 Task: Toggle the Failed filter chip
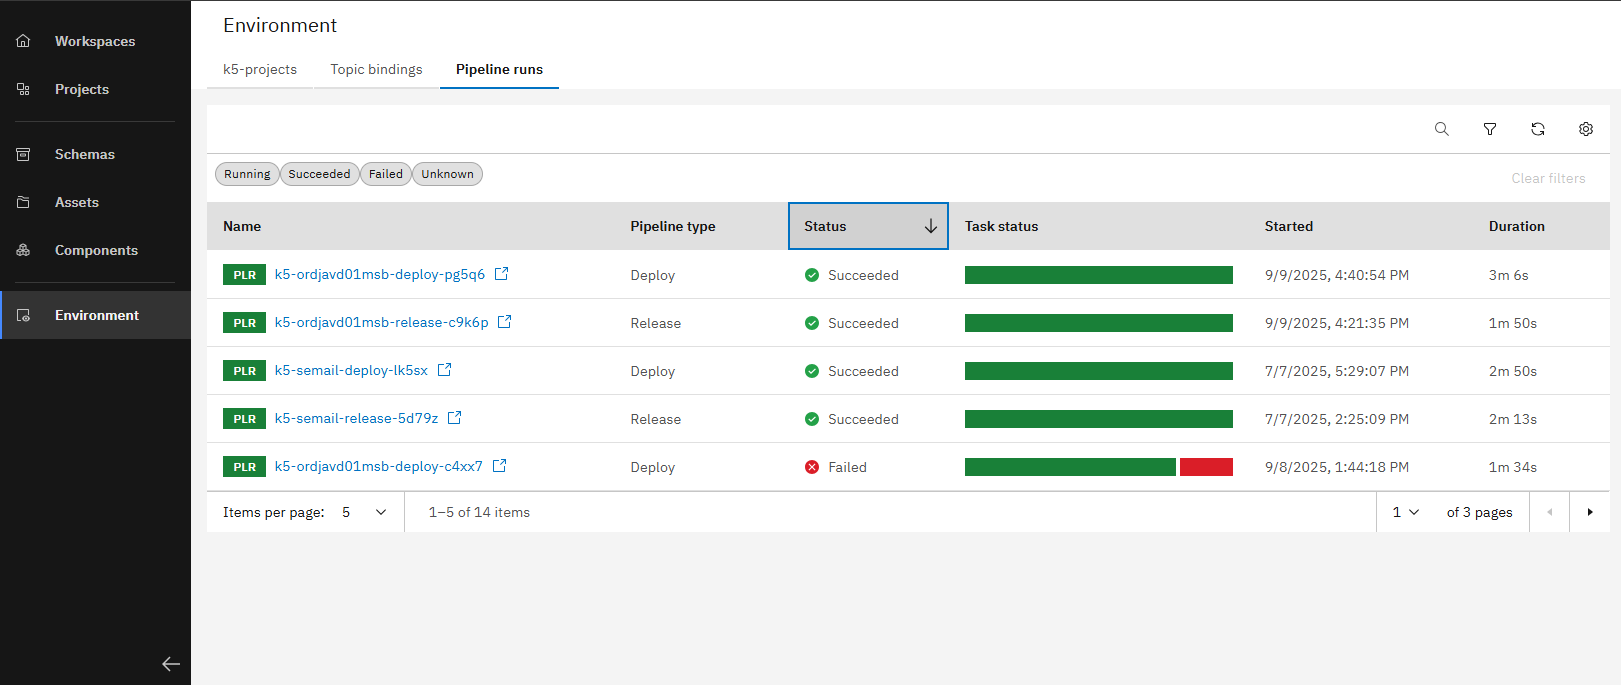click(385, 174)
